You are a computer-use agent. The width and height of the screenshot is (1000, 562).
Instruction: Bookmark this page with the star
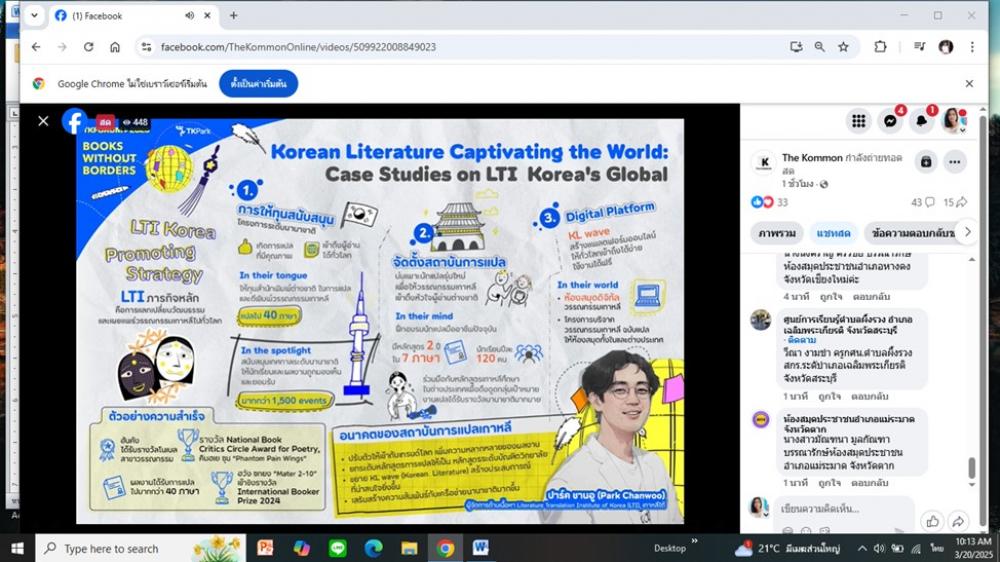(843, 47)
